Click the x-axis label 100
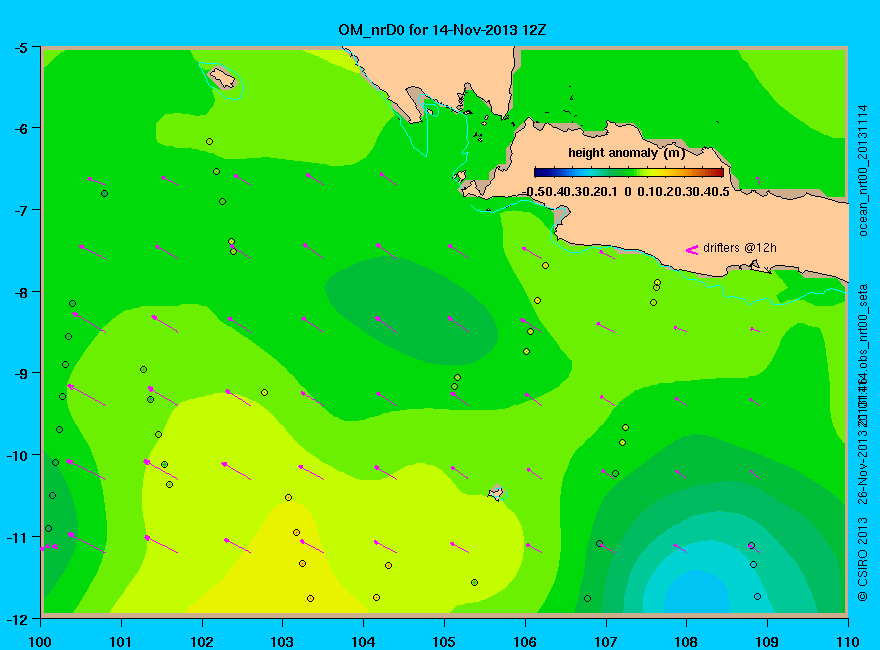The image size is (880, 650). pyautogui.click(x=40, y=642)
